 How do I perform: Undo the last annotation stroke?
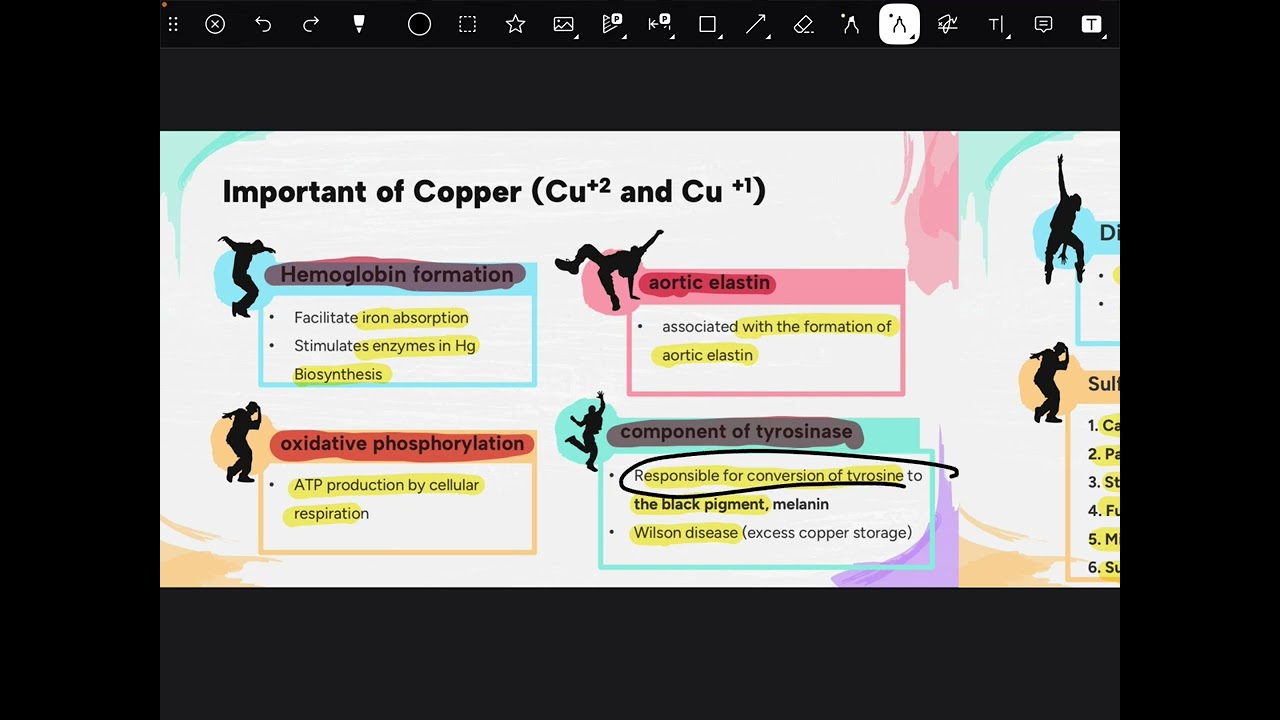click(263, 24)
